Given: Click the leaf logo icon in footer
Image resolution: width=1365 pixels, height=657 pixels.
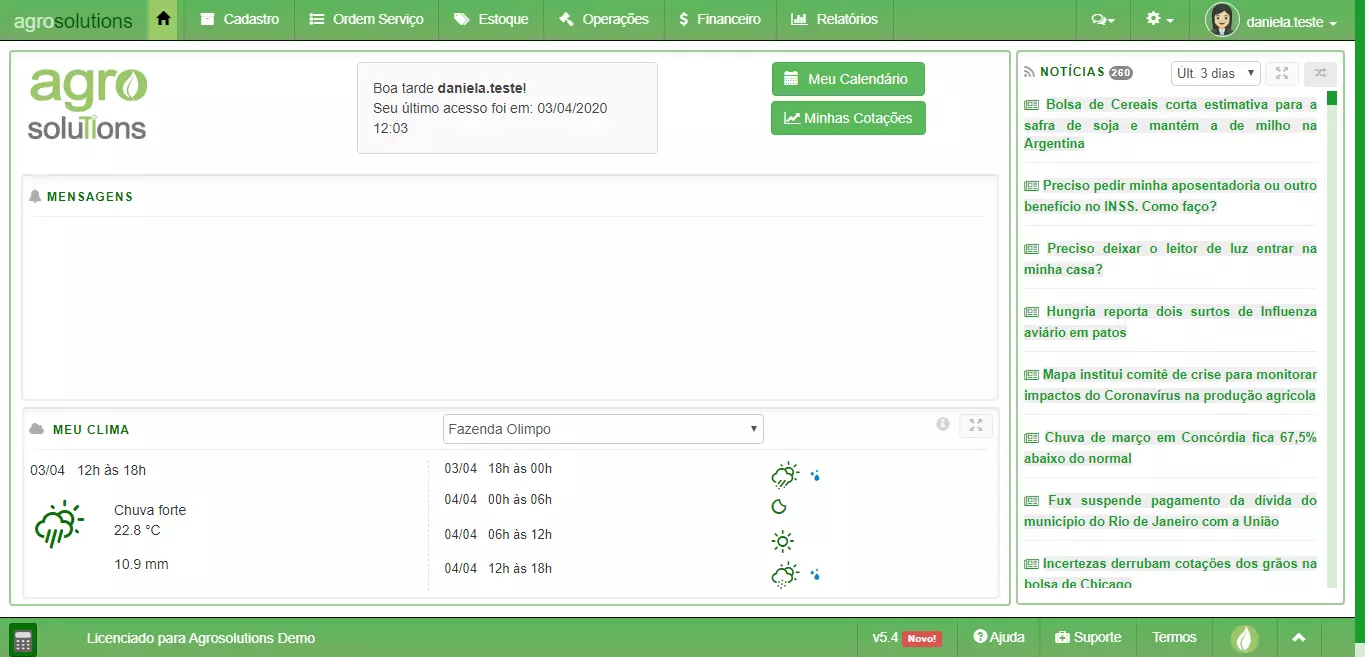Looking at the screenshot, I should (1244, 638).
